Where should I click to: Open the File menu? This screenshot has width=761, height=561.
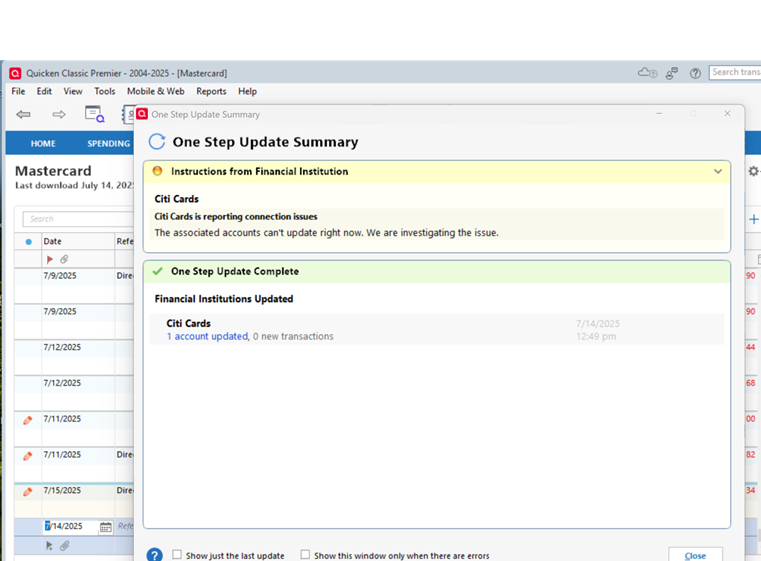(18, 91)
